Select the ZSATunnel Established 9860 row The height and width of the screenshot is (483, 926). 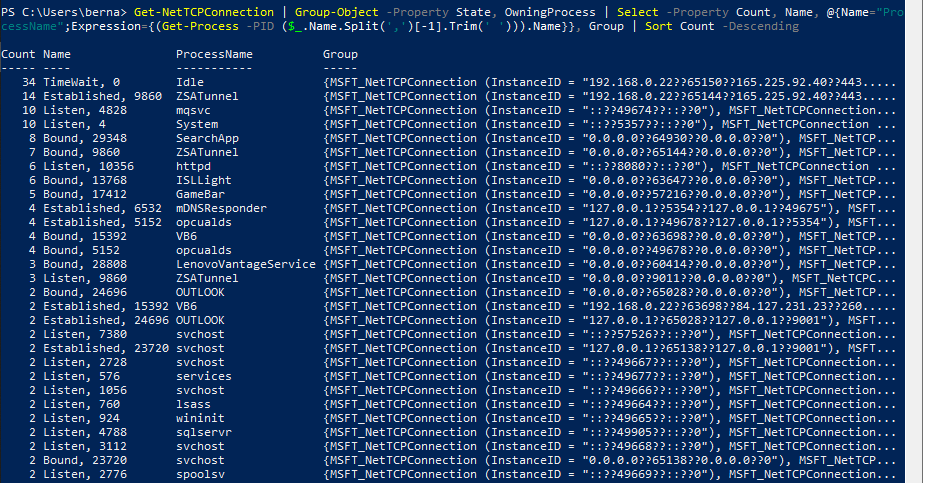[449, 96]
